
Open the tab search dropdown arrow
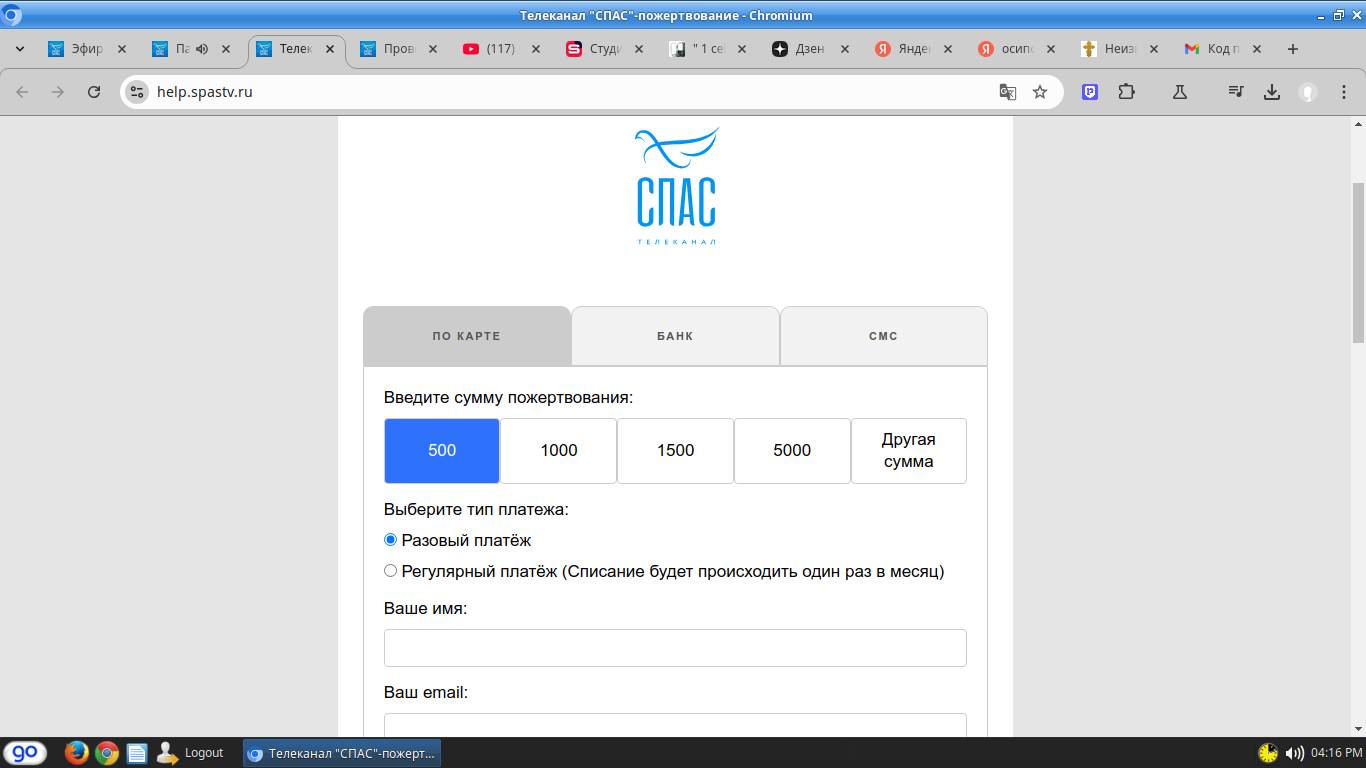20,49
